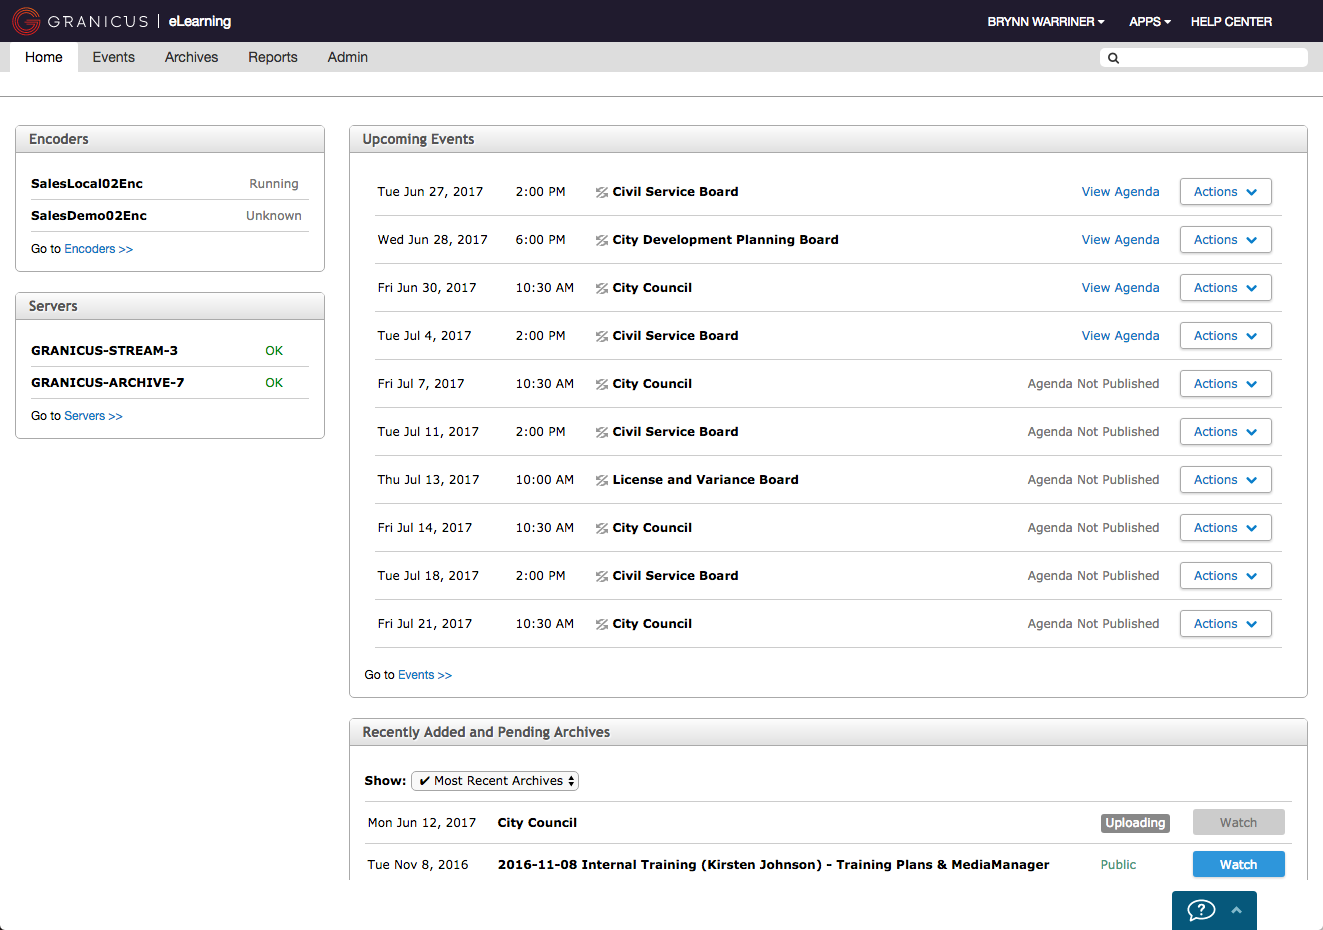
Task: Click event icon beside Jun 27 Civil Service Board
Action: pyautogui.click(x=602, y=192)
